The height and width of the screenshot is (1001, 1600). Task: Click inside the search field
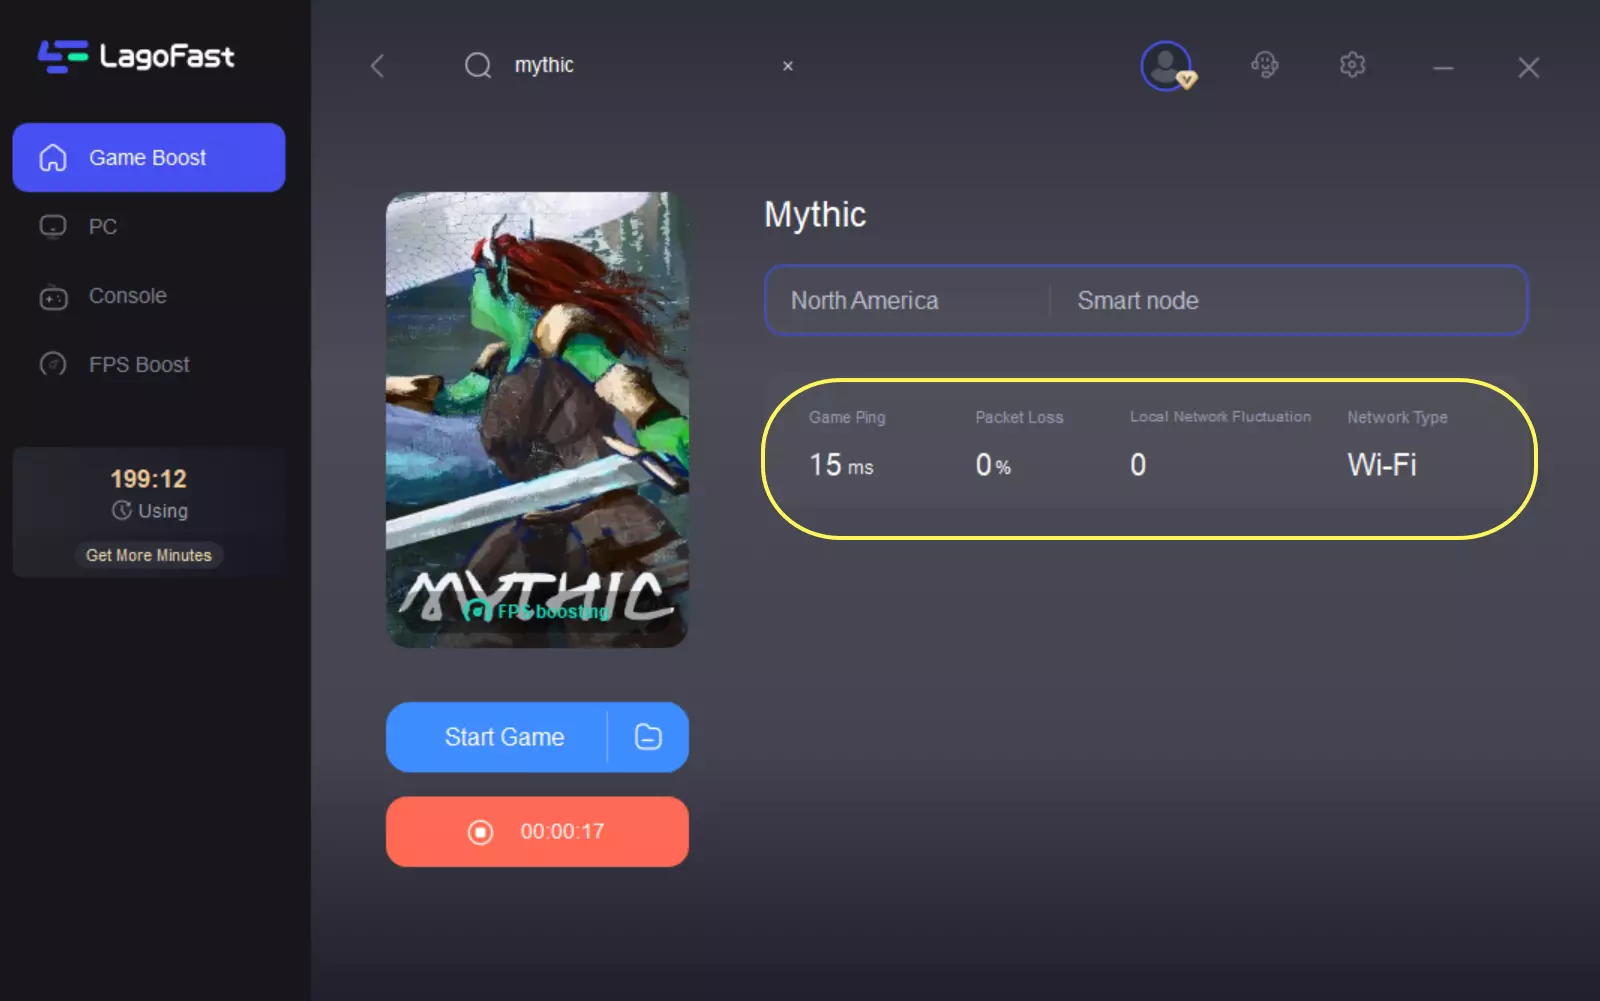(640, 66)
